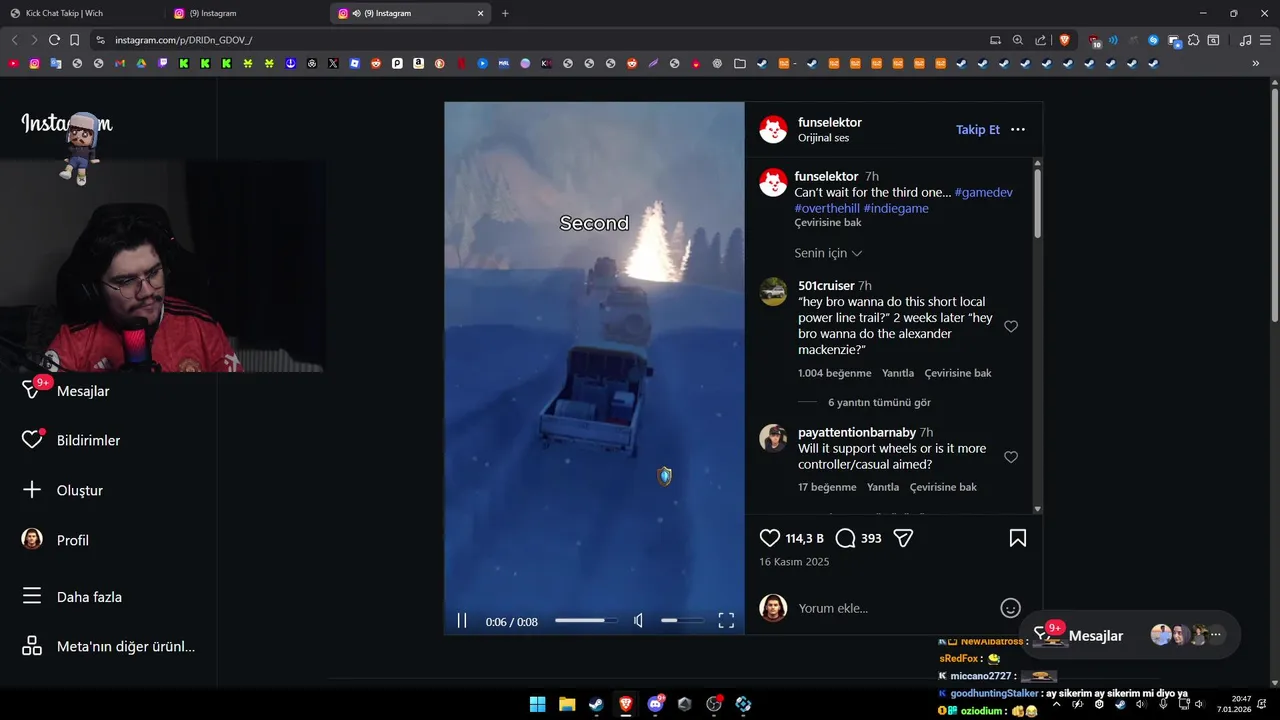
Task: Open the Gmail bookmark
Action: [x=120, y=63]
